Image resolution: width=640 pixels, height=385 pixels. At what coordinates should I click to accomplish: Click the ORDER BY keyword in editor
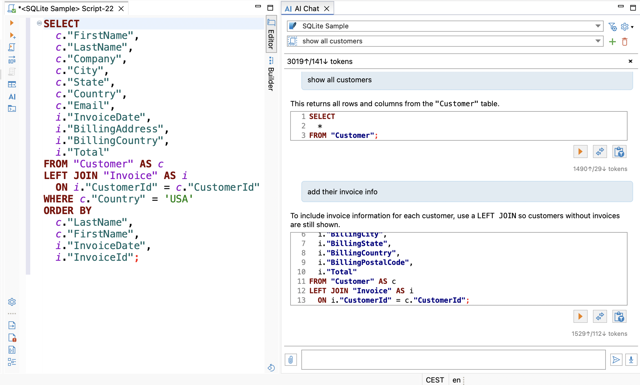pos(67,211)
